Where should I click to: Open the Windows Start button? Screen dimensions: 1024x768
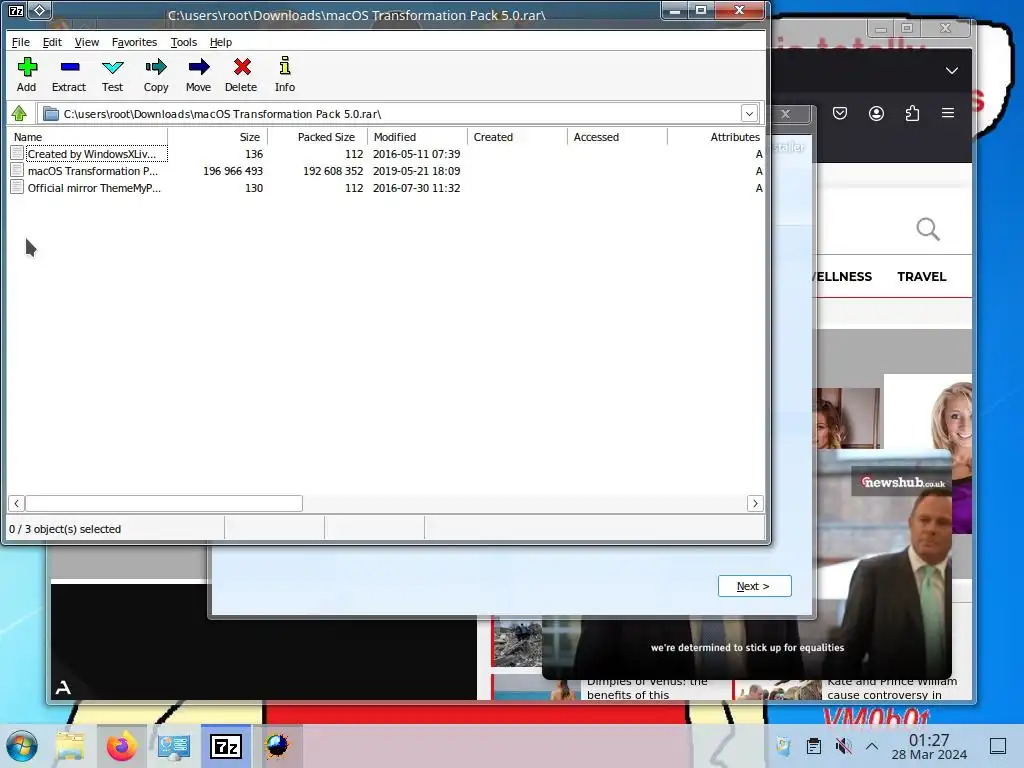[22, 746]
